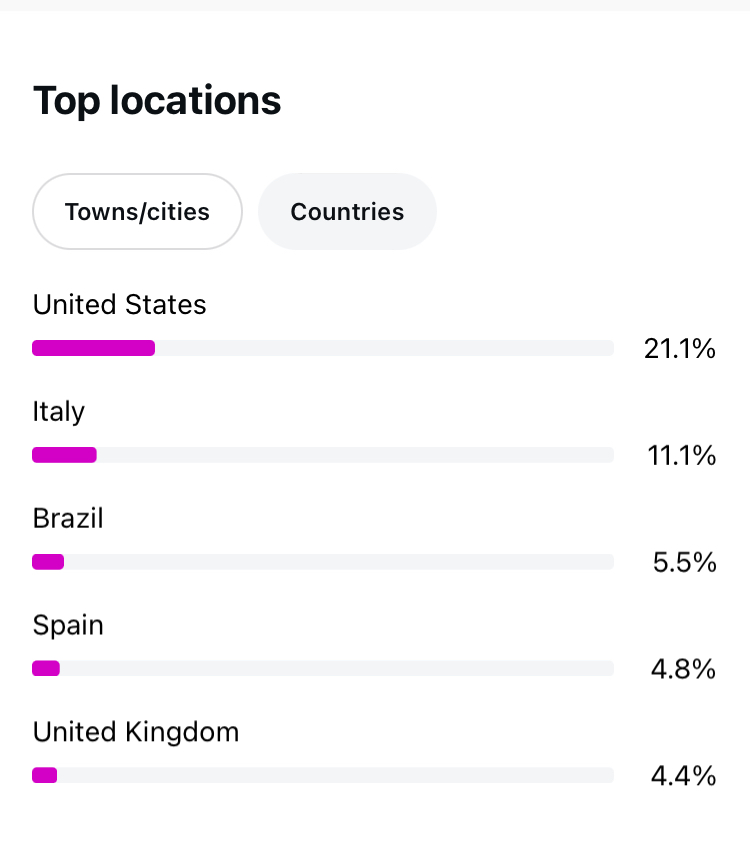
Task: Click the gray unfilled portion of Italy bar
Action: 355,455
